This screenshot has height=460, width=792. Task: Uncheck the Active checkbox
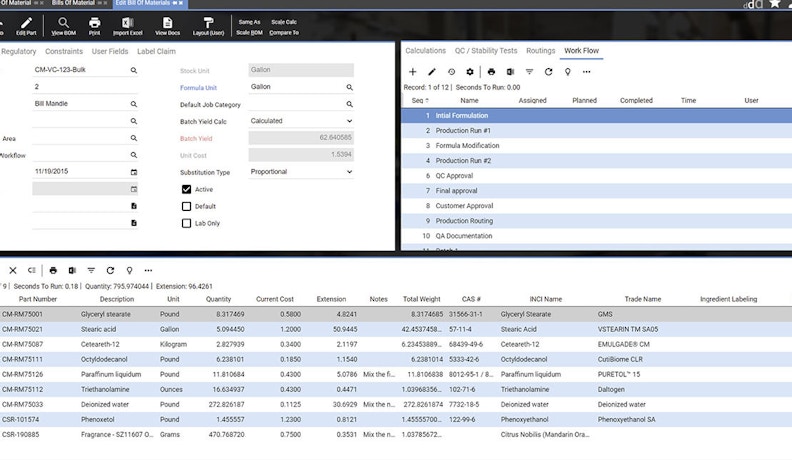coord(187,189)
